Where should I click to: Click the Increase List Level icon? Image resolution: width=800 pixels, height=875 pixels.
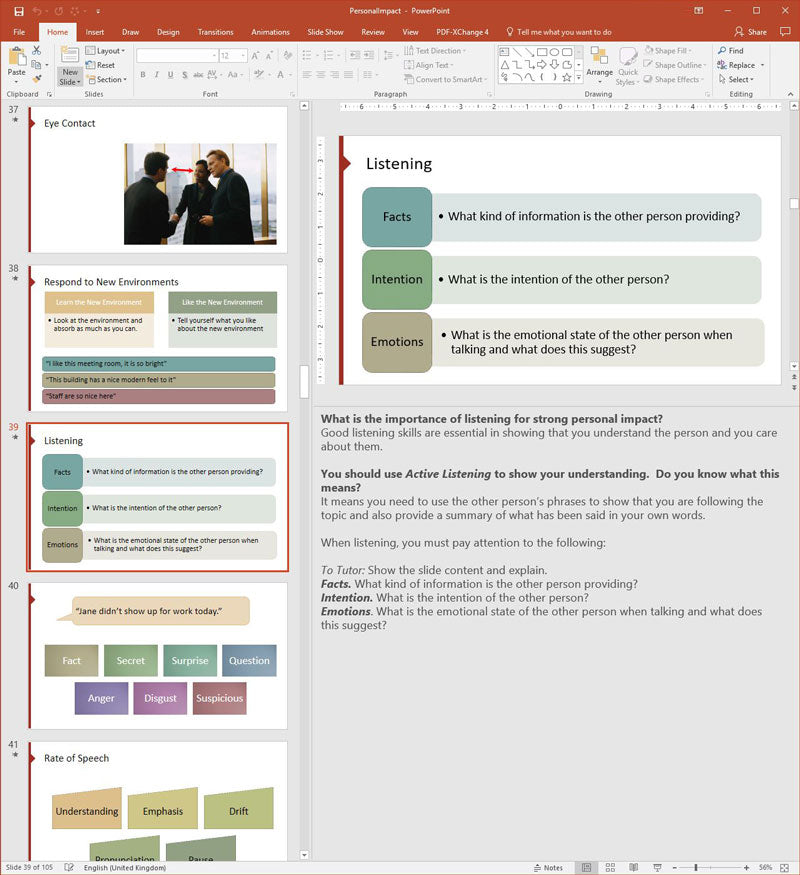pos(369,55)
